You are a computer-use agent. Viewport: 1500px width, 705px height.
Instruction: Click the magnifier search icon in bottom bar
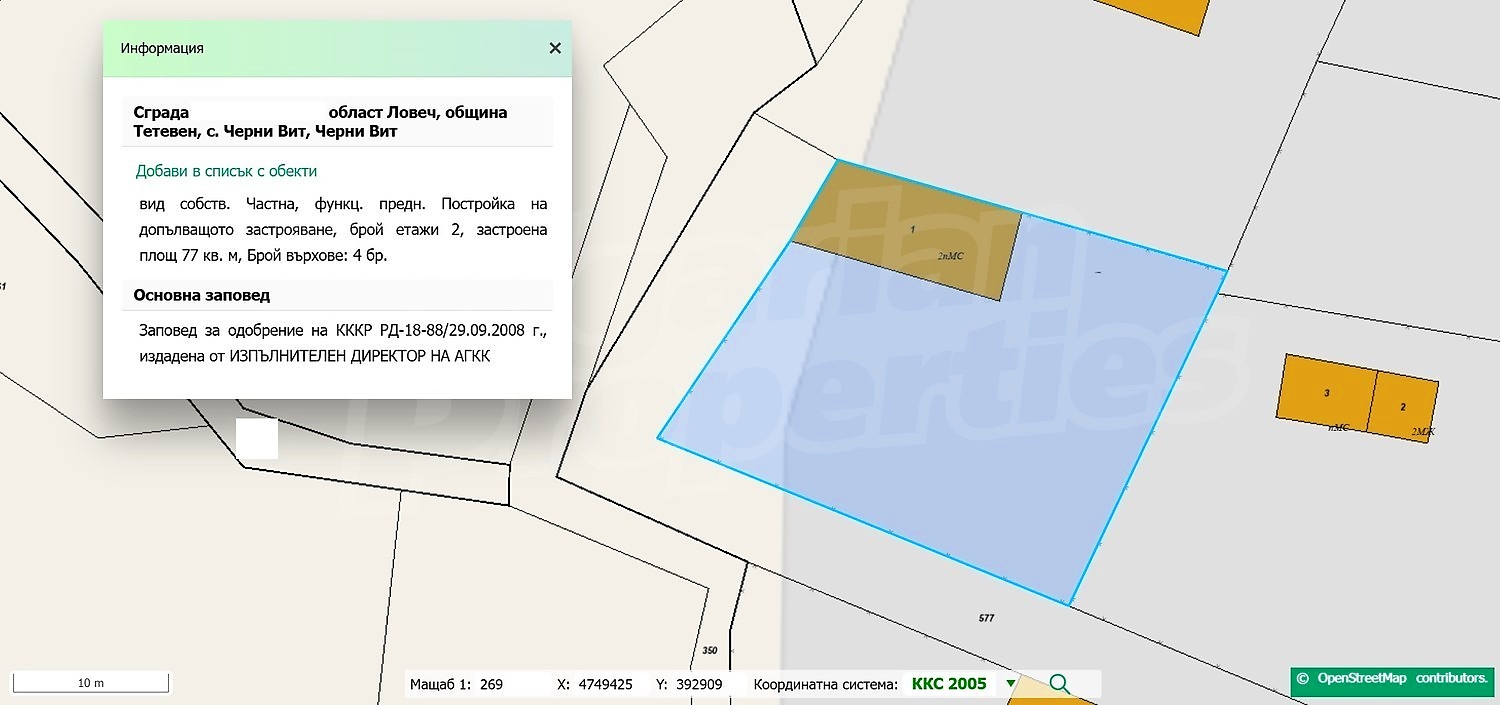click(1059, 684)
